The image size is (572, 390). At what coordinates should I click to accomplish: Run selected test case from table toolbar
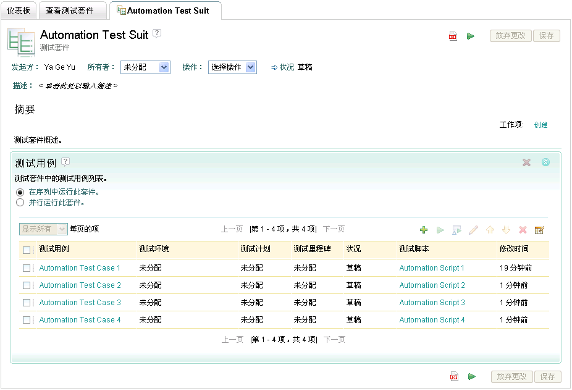pyautogui.click(x=440, y=230)
